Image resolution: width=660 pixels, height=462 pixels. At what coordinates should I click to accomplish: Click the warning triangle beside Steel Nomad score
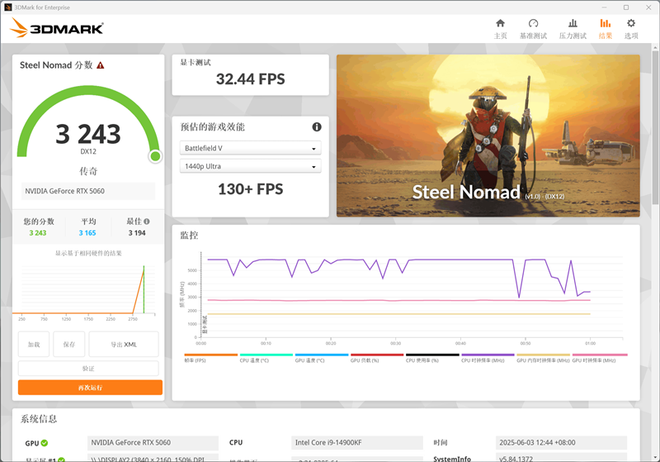pos(100,65)
